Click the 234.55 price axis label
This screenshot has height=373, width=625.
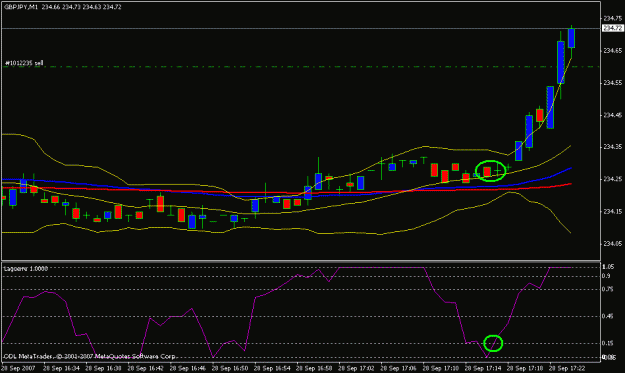[x=613, y=83]
